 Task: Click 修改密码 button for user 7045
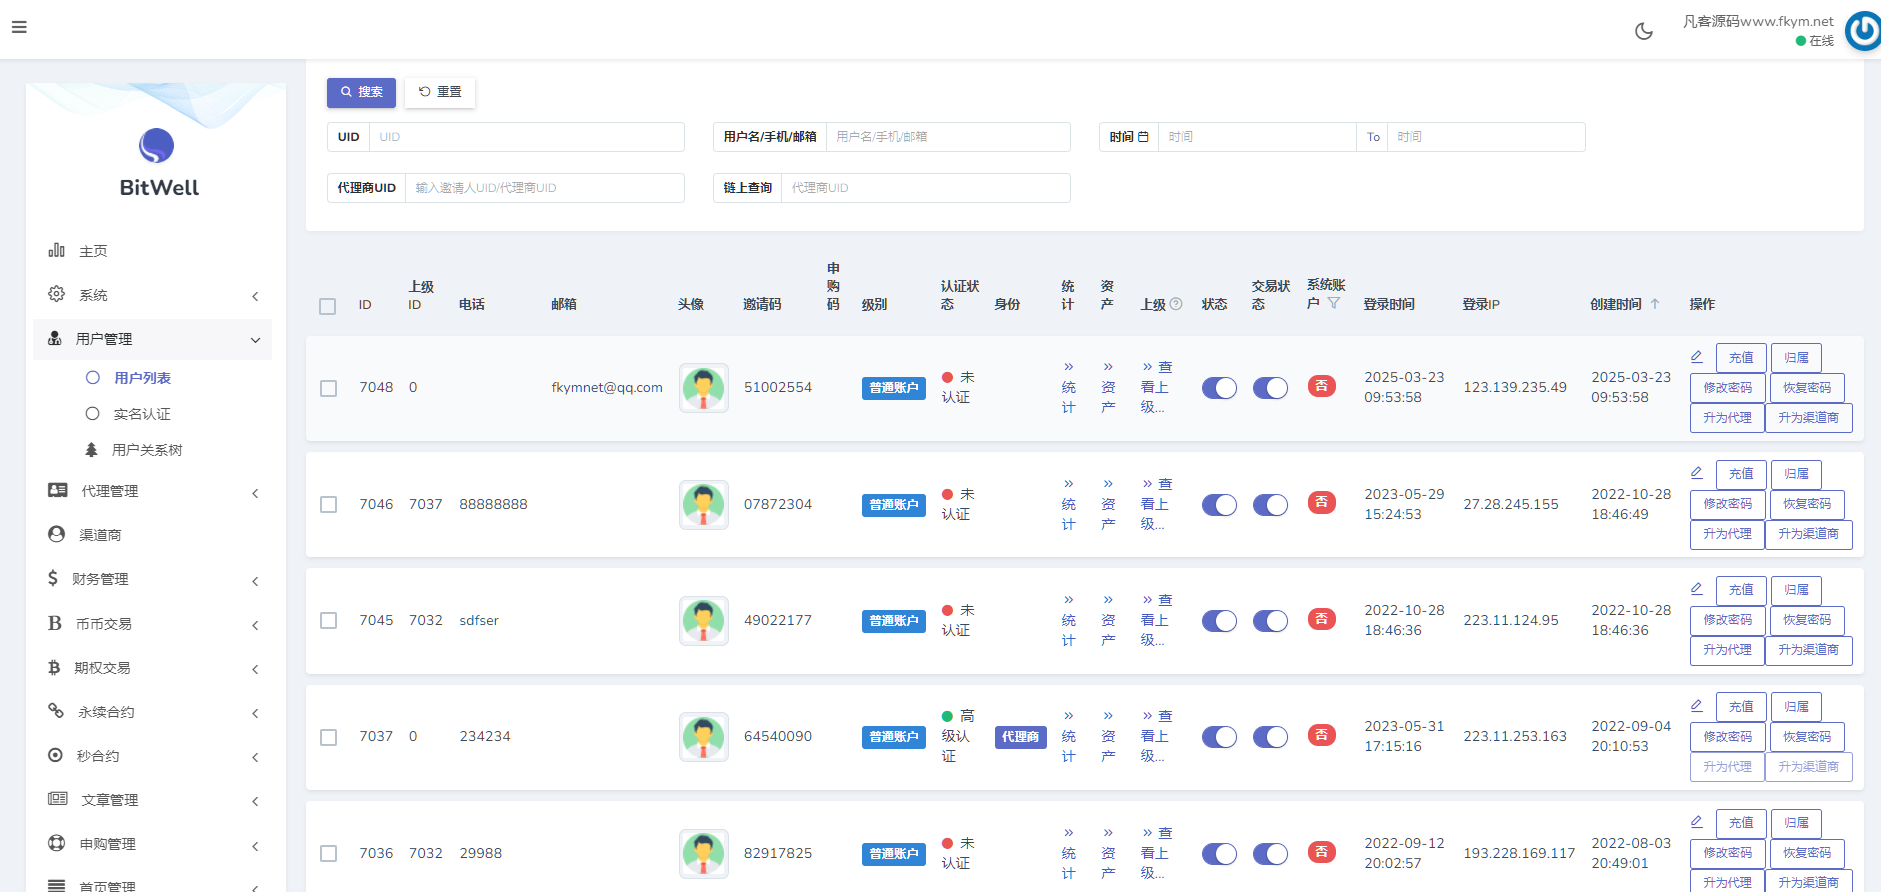tap(1727, 620)
